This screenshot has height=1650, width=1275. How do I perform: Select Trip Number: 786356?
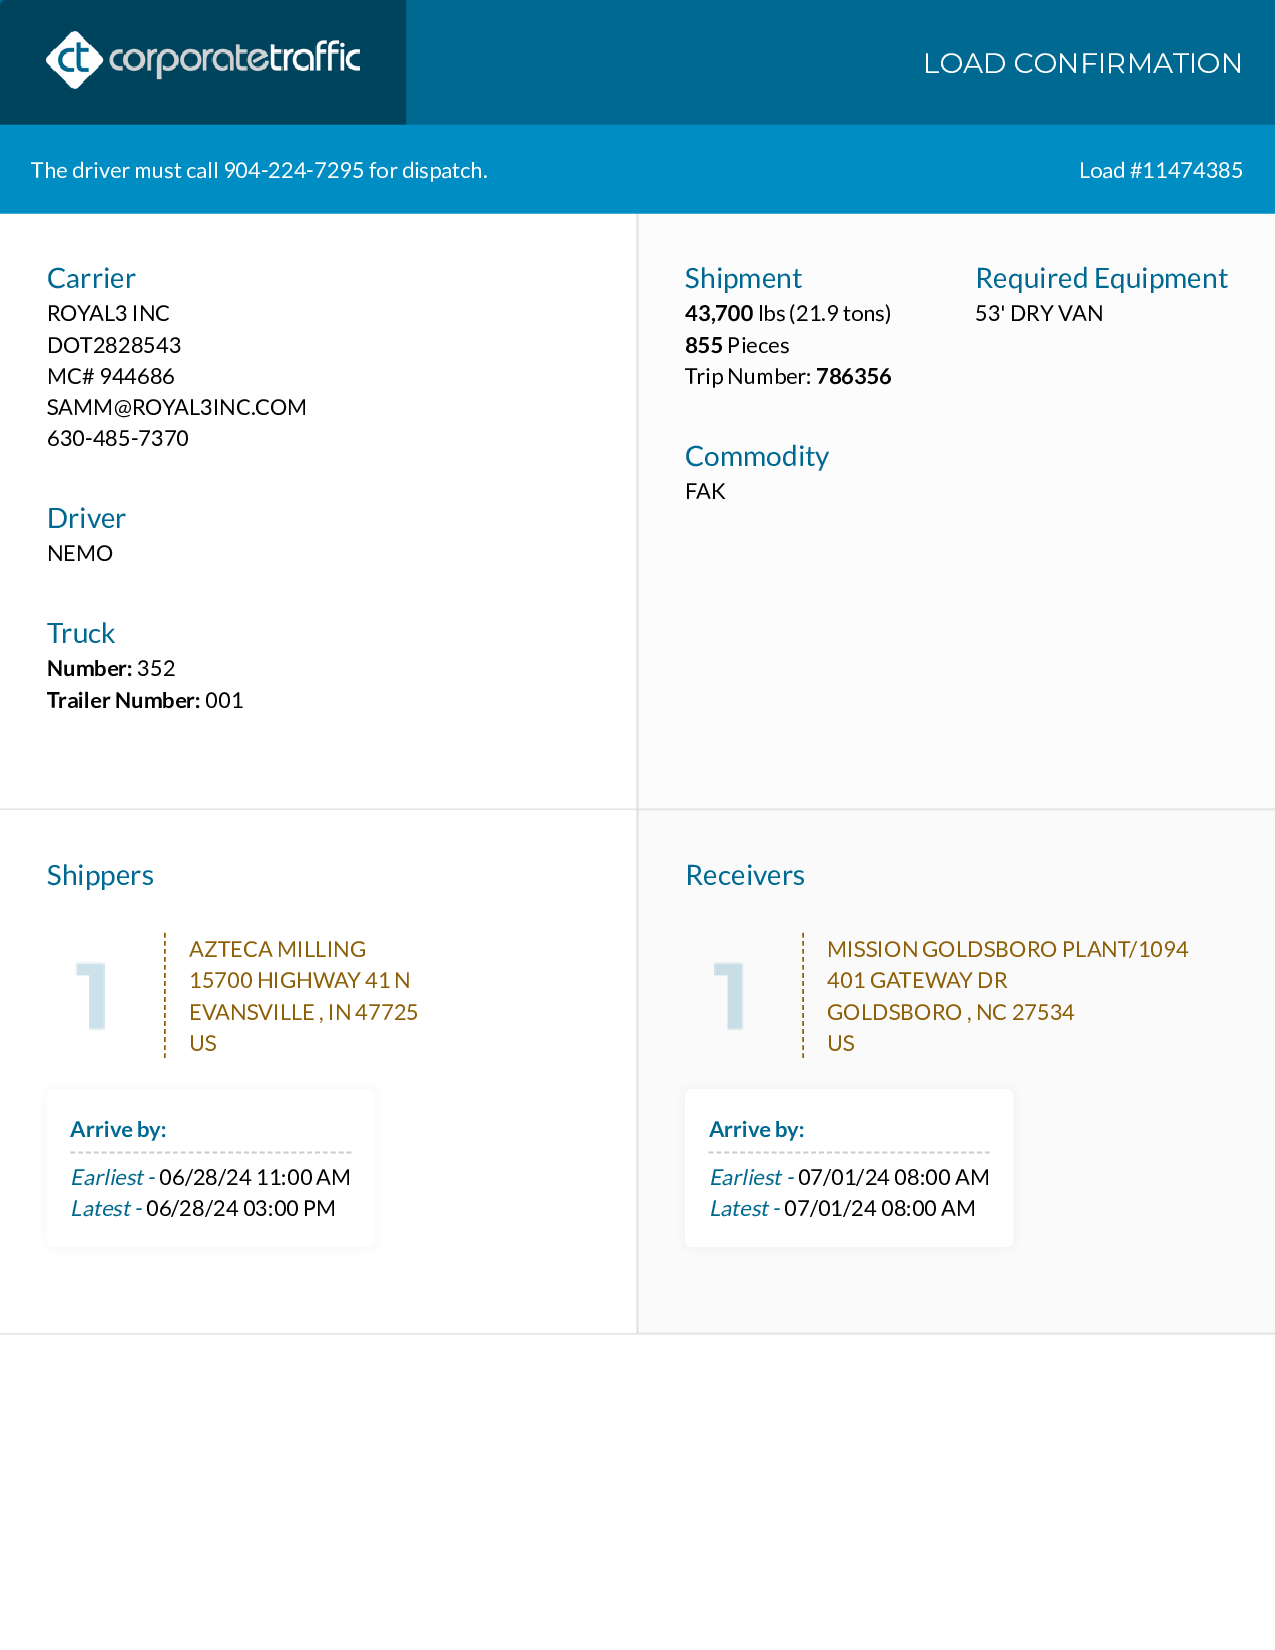788,376
